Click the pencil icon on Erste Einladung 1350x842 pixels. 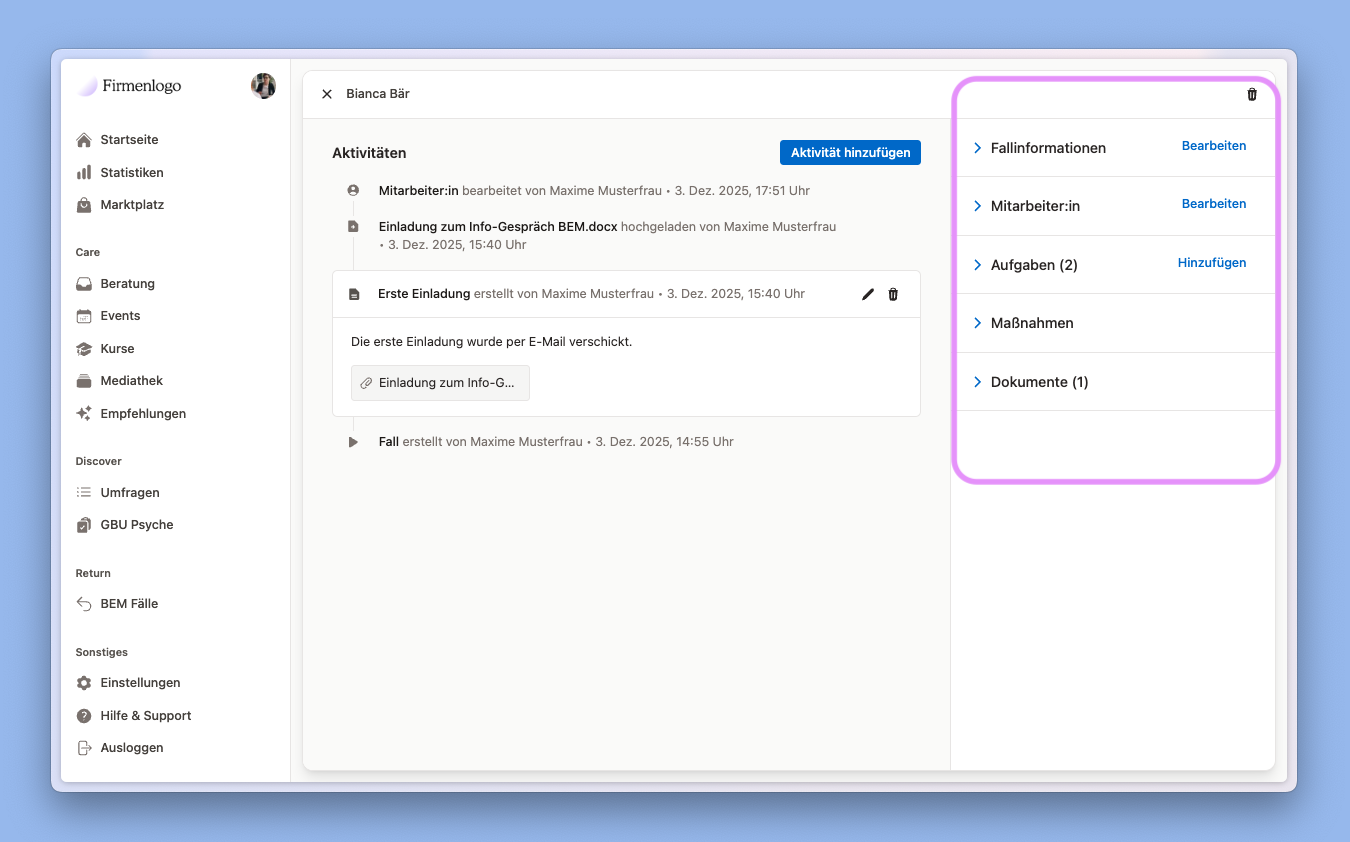(x=867, y=294)
